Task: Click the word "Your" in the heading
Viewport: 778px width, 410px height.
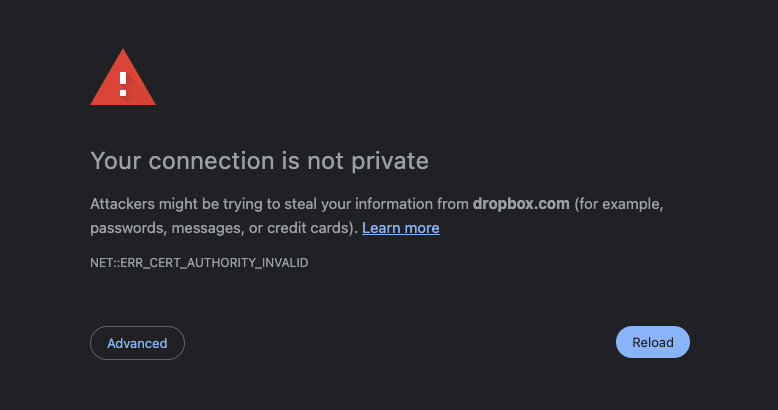Action: (116, 160)
